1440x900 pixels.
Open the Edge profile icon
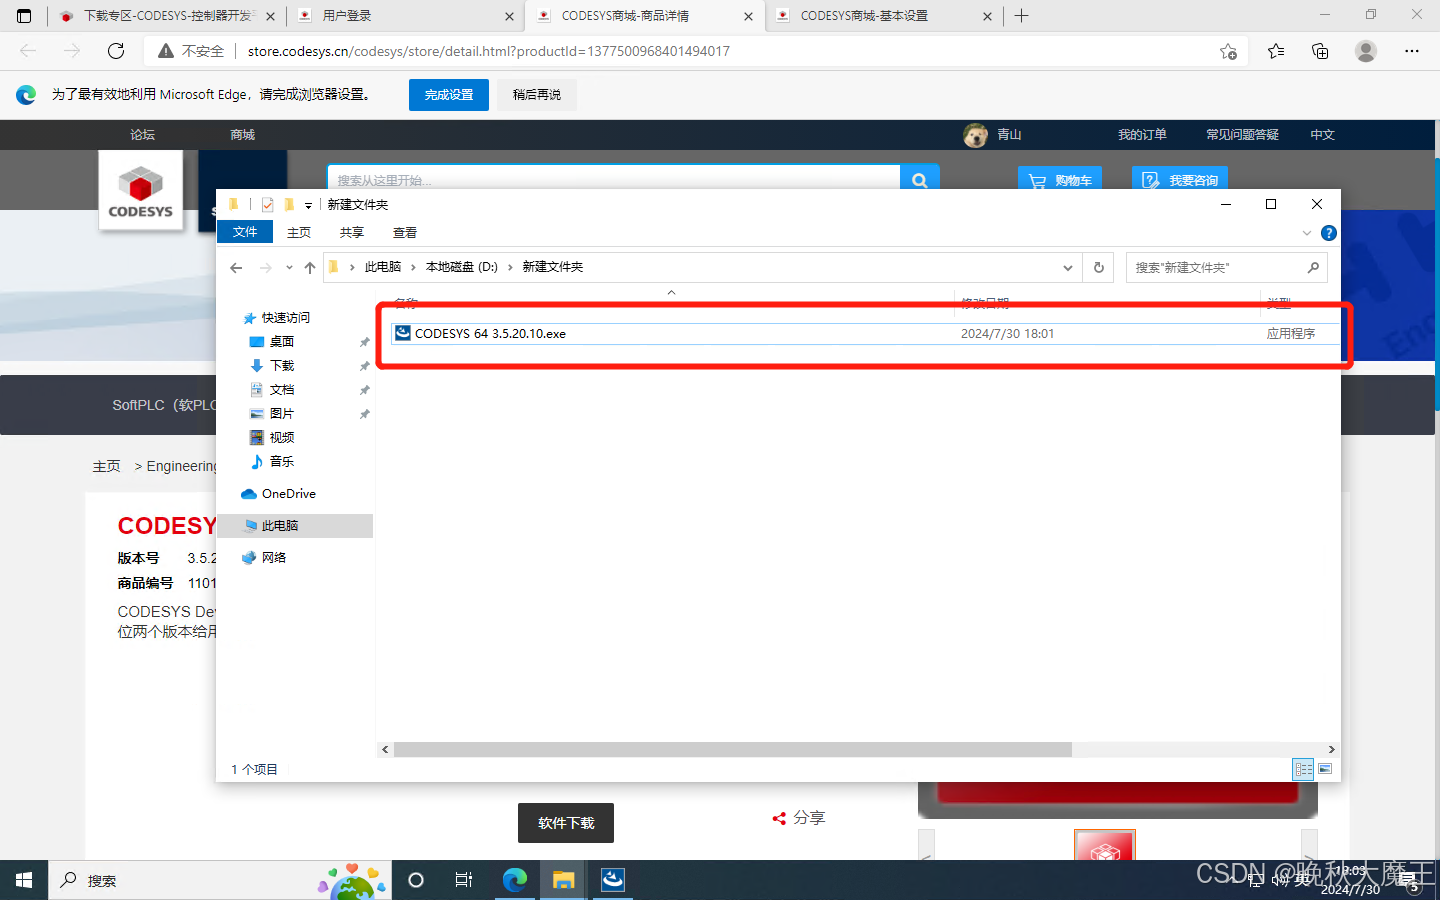(x=1366, y=51)
